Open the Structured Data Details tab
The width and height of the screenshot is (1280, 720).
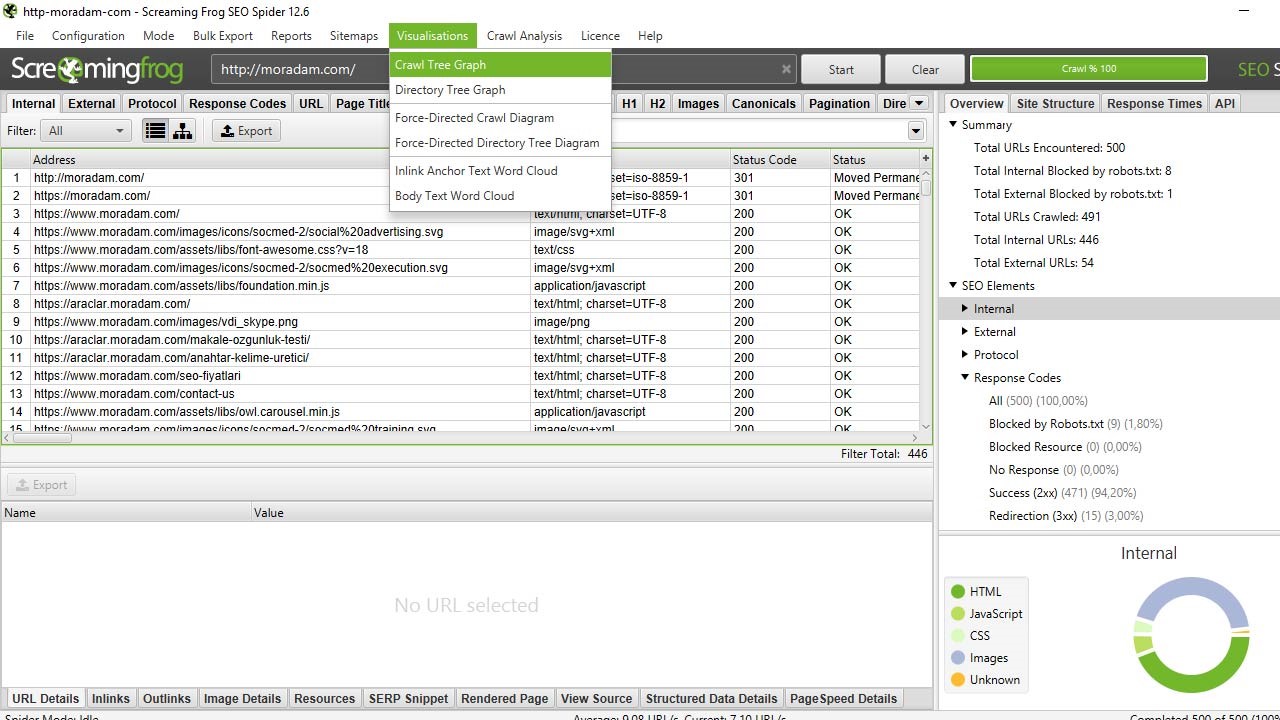[x=711, y=698]
